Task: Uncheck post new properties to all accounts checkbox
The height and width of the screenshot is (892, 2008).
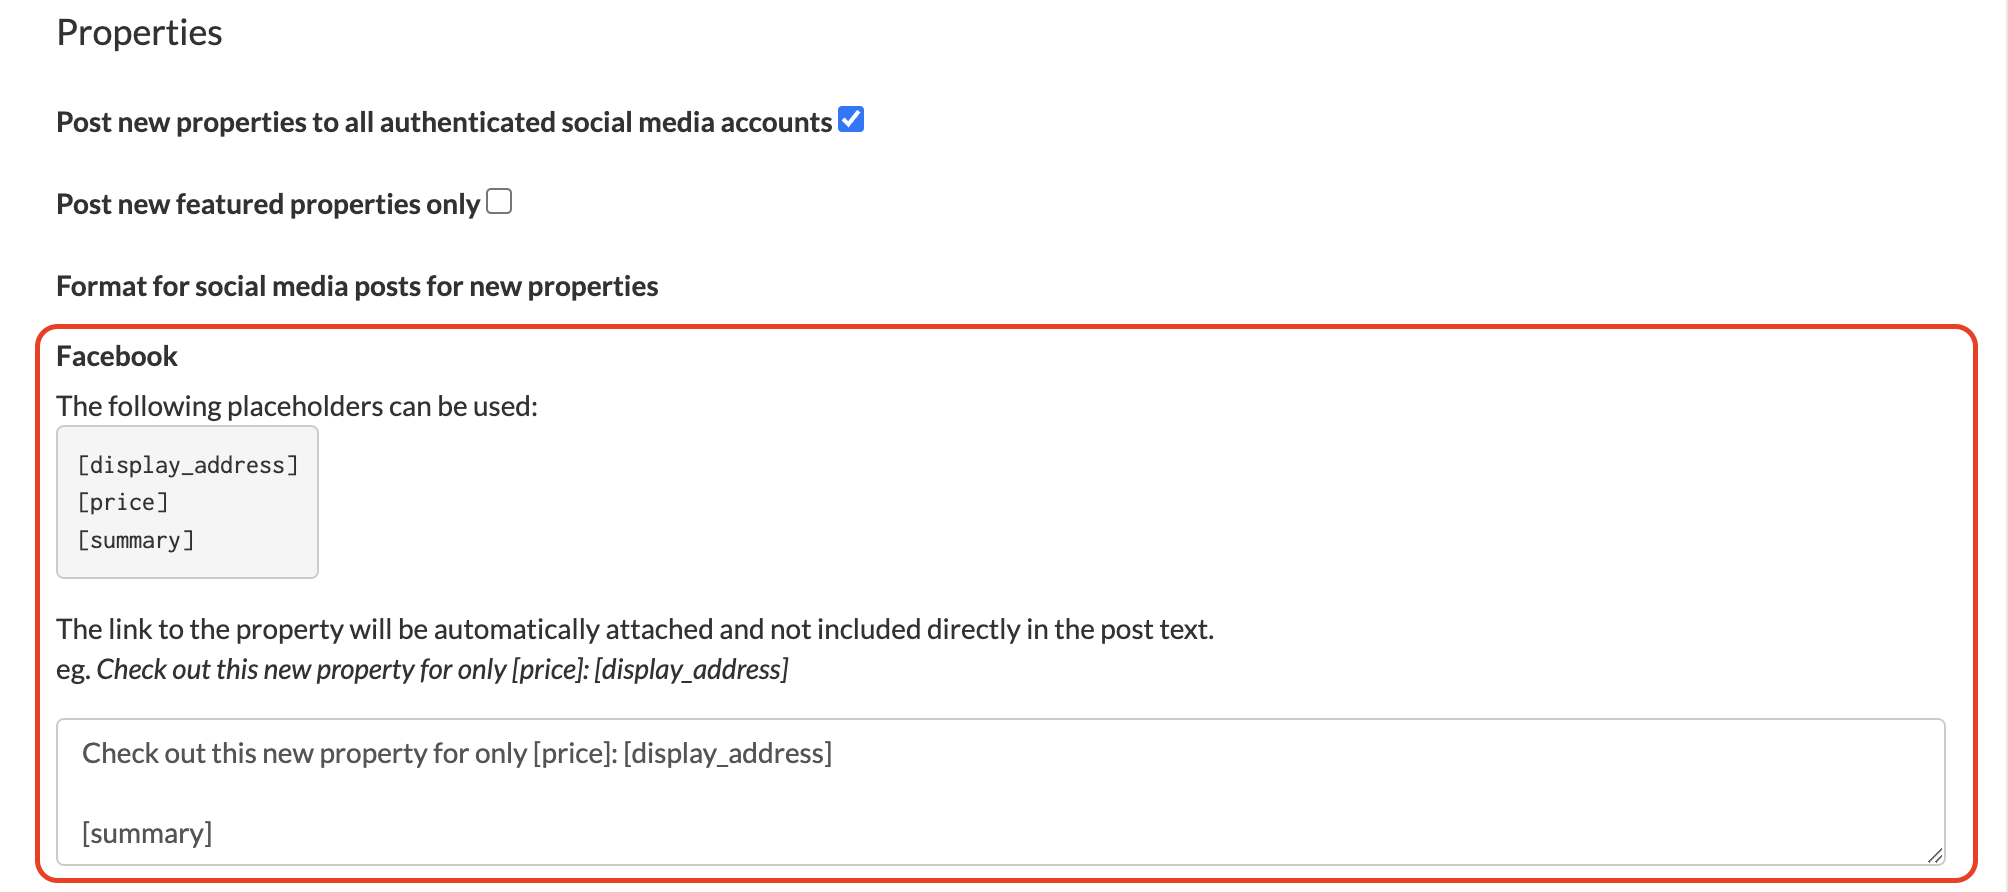Action: point(851,120)
